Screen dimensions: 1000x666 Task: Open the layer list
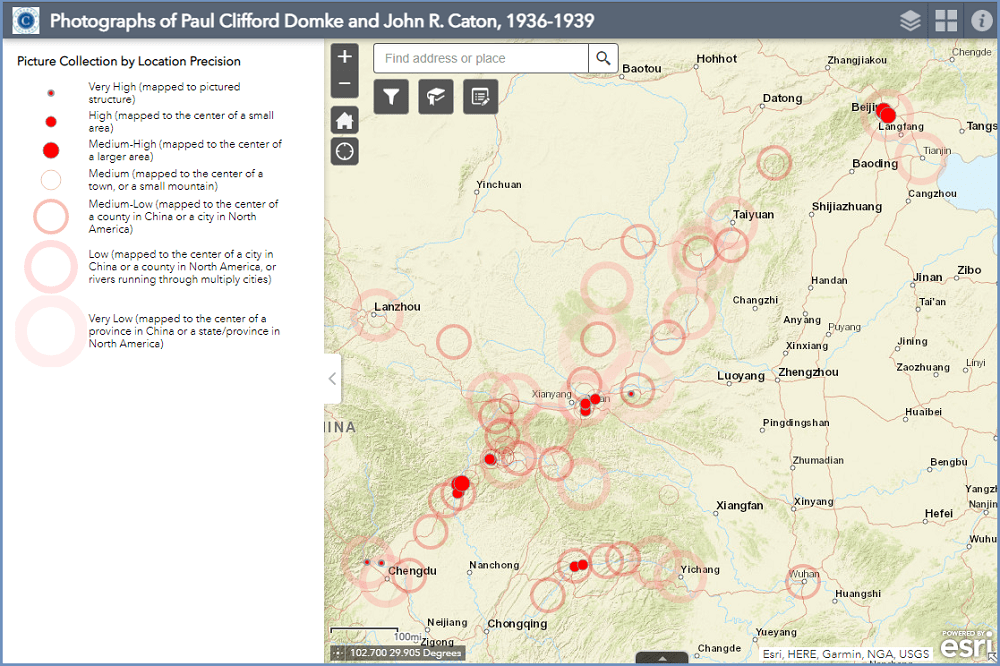point(910,21)
